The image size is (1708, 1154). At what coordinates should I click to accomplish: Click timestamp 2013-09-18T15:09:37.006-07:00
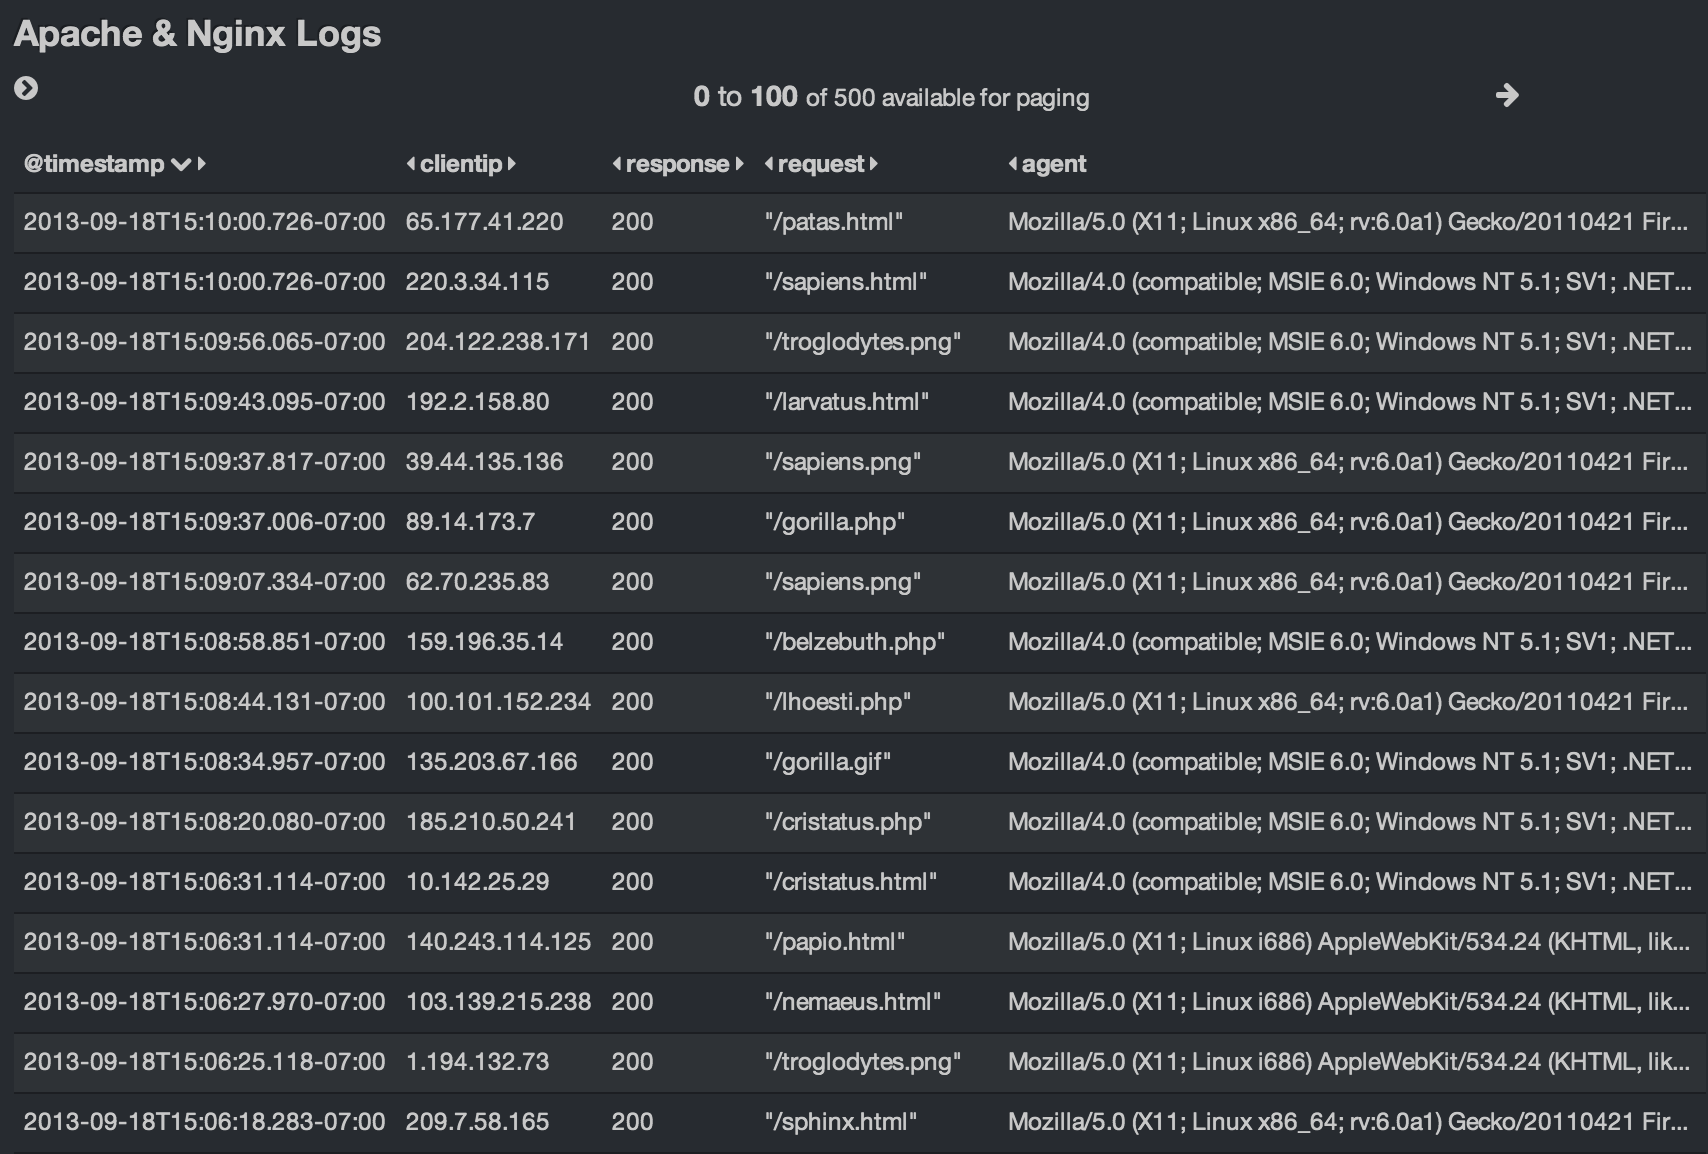204,522
